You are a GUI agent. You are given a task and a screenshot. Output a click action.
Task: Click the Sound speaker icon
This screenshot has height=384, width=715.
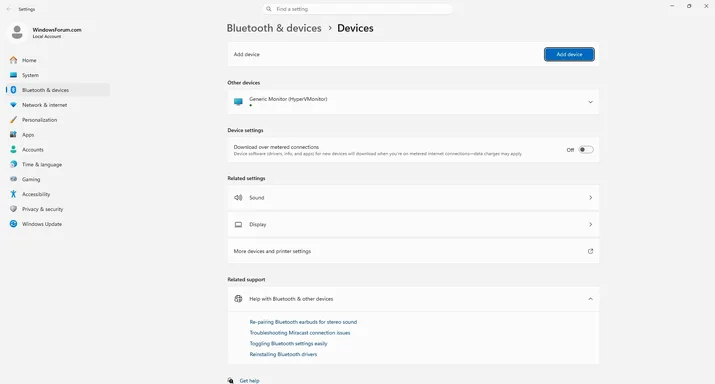coord(238,197)
